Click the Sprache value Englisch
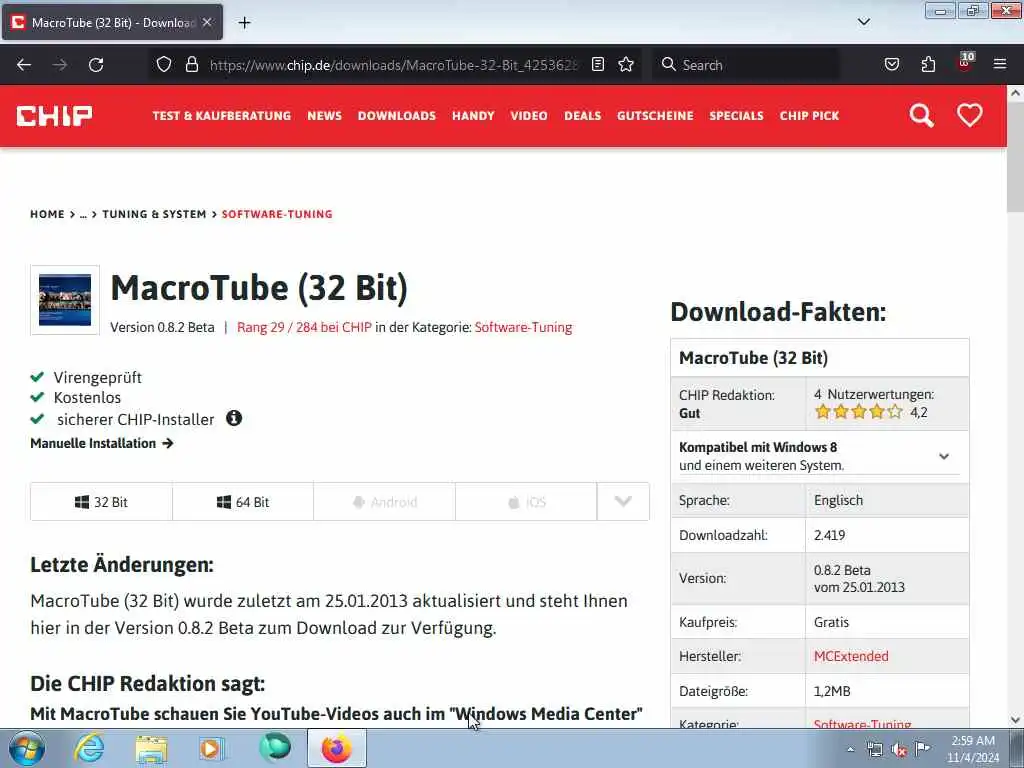This screenshot has width=1024, height=768. tap(839, 500)
